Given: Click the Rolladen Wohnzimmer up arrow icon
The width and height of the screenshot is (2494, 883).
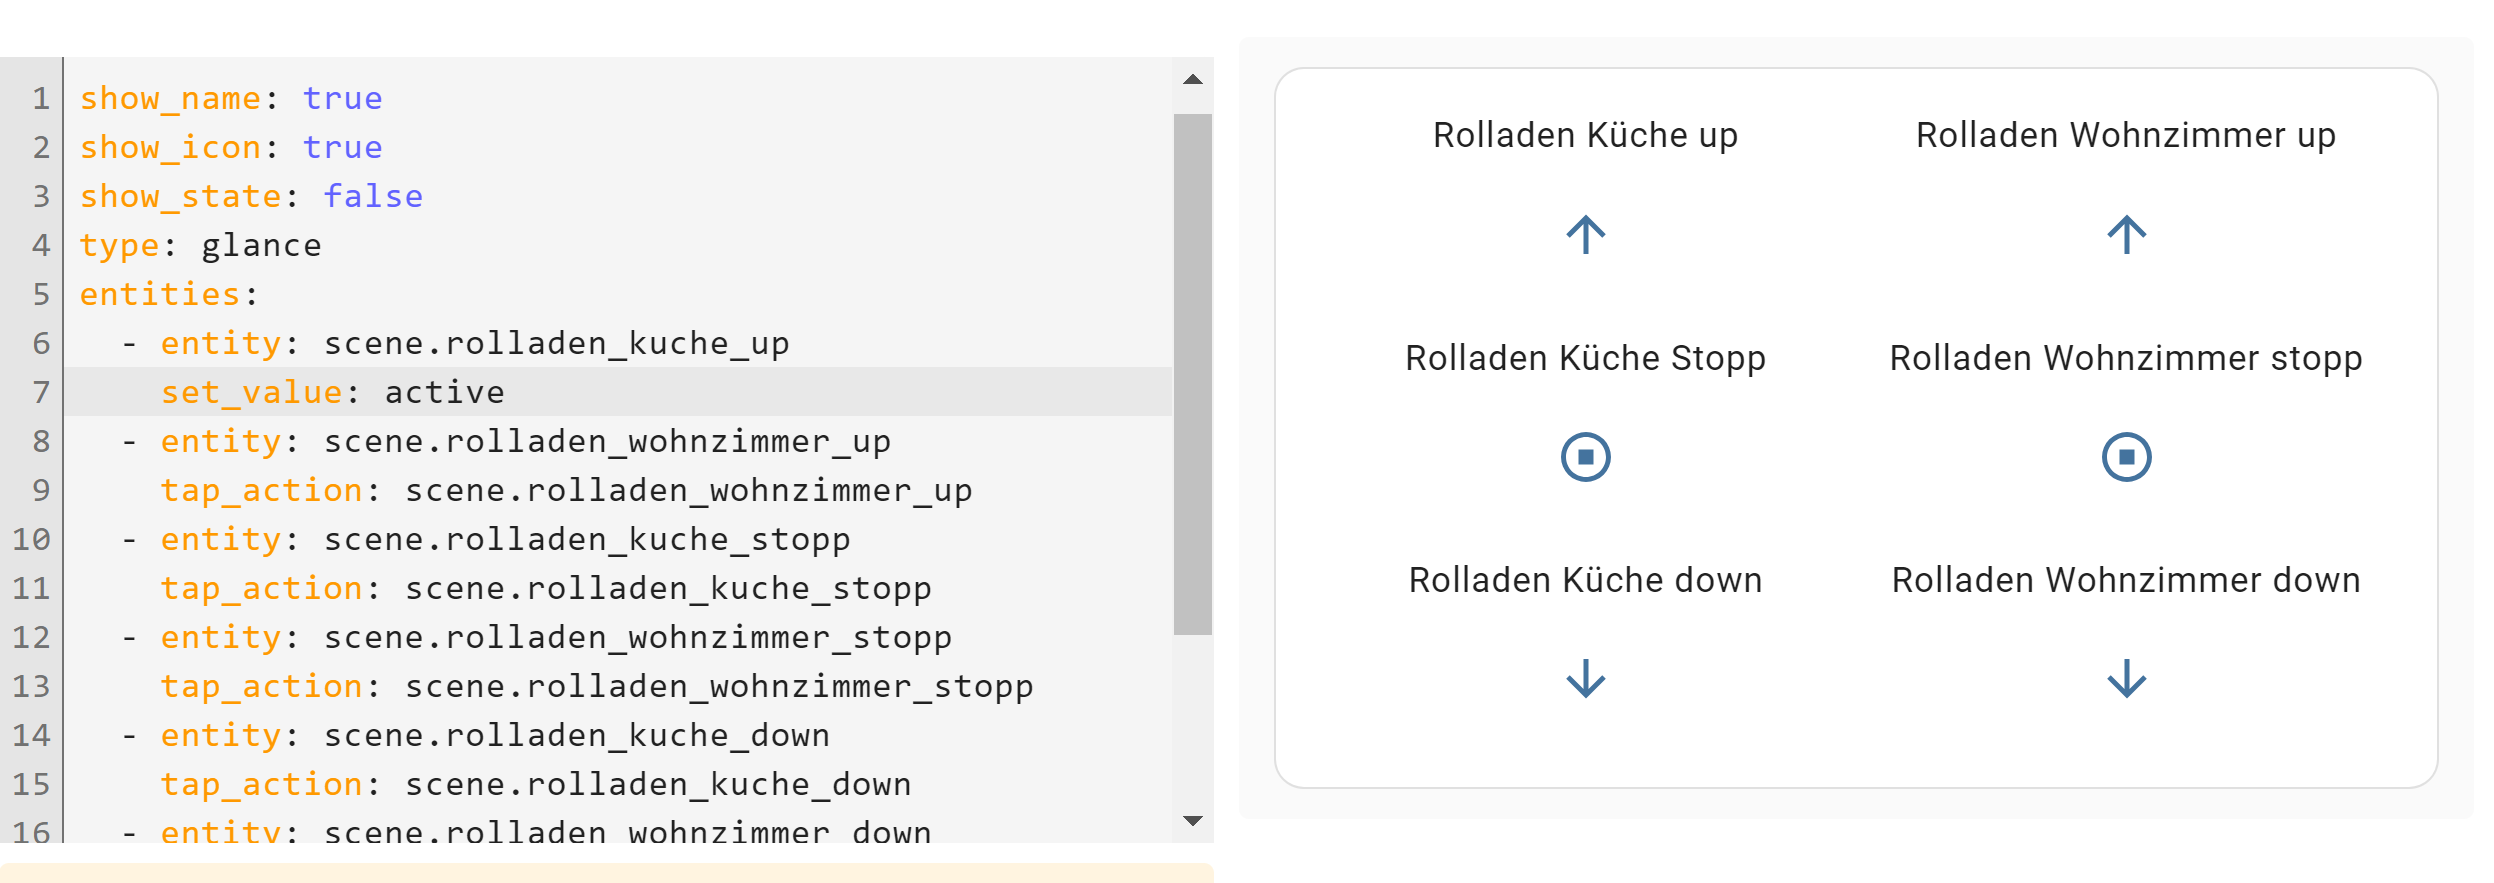Looking at the screenshot, I should click(2126, 235).
